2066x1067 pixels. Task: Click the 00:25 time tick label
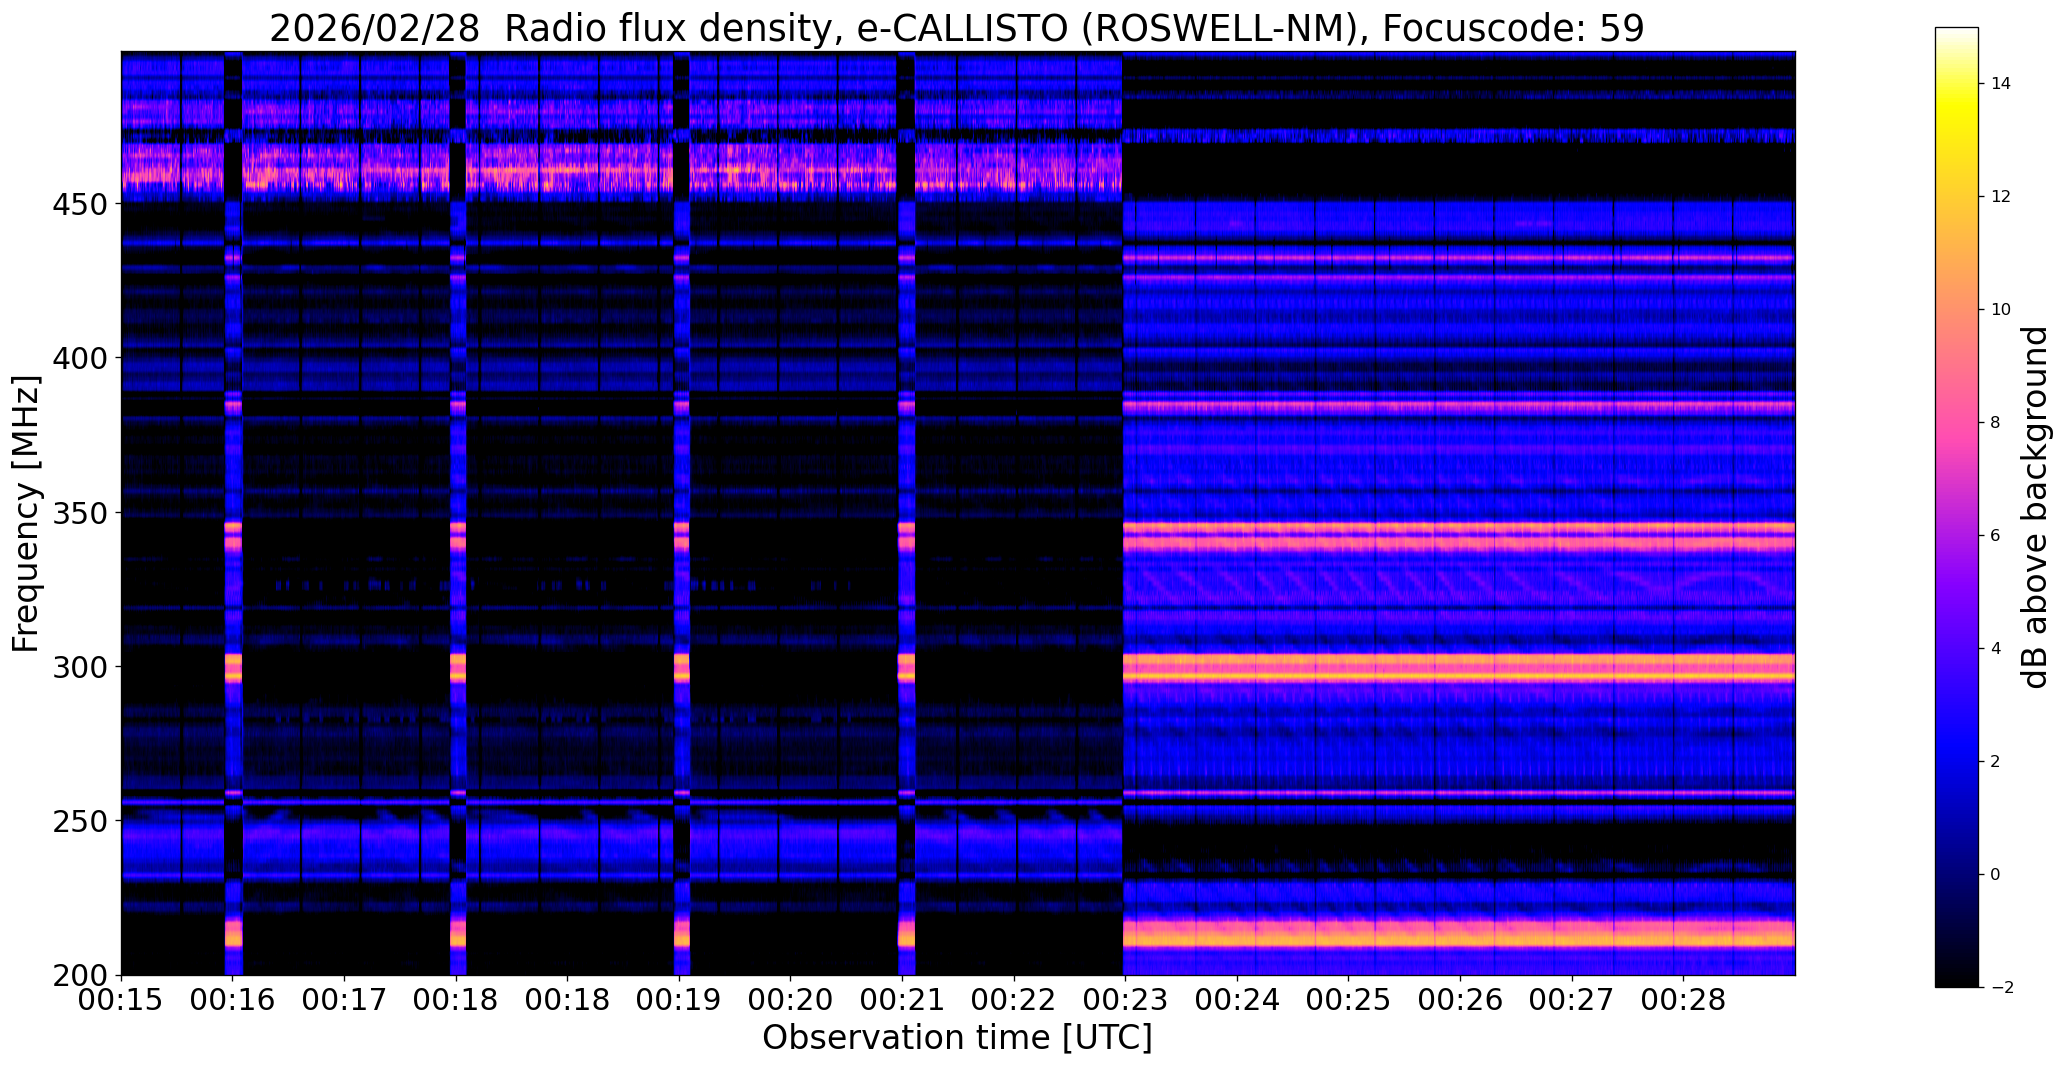pyautogui.click(x=1349, y=1001)
